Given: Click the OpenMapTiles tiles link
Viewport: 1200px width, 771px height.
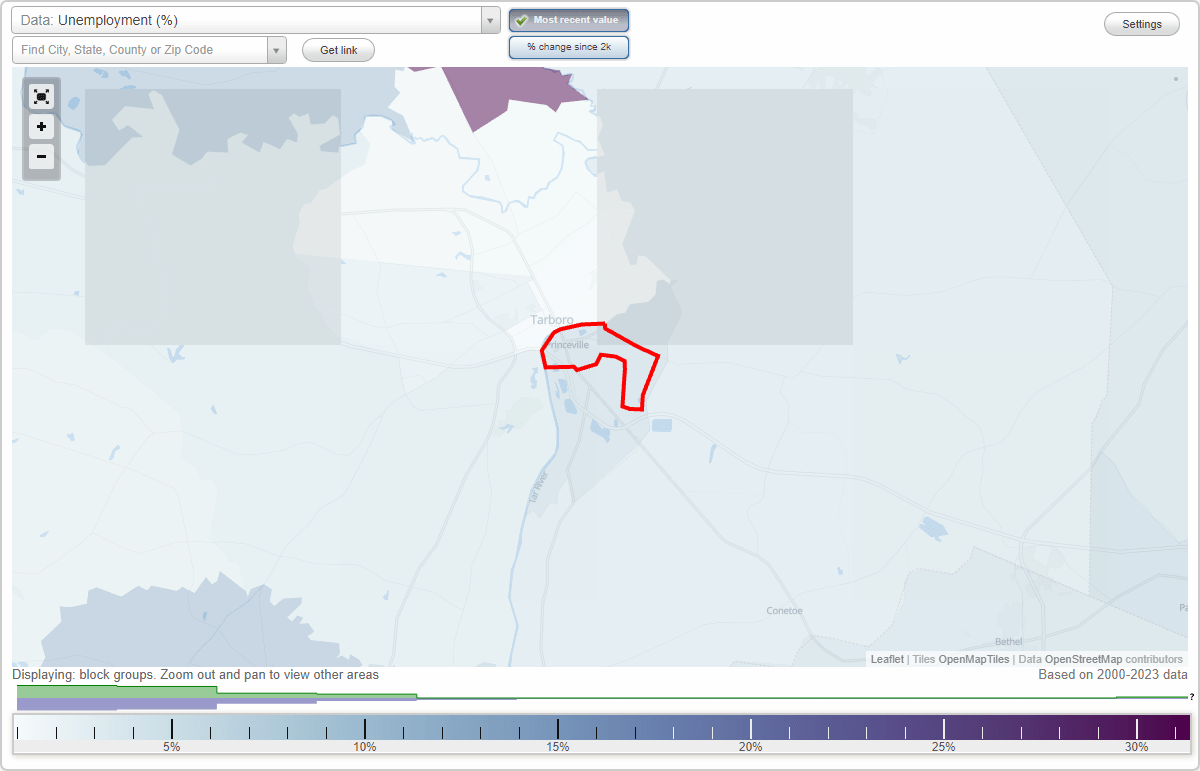Looking at the screenshot, I should click(x=973, y=659).
